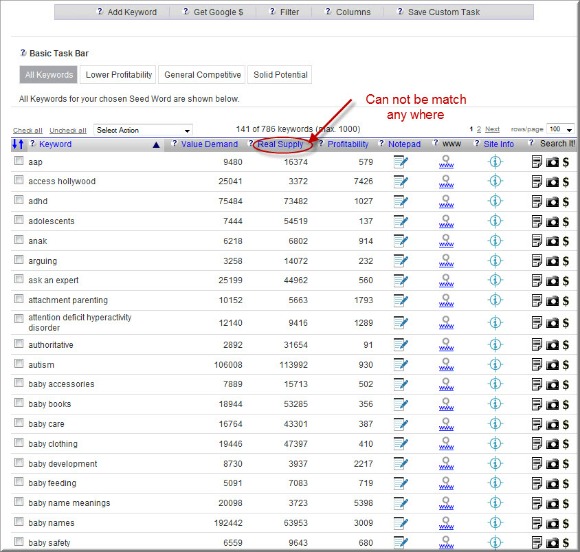Image resolution: width=580 pixels, height=552 pixels.
Task: Open Columns toolbar option
Action: pos(353,12)
